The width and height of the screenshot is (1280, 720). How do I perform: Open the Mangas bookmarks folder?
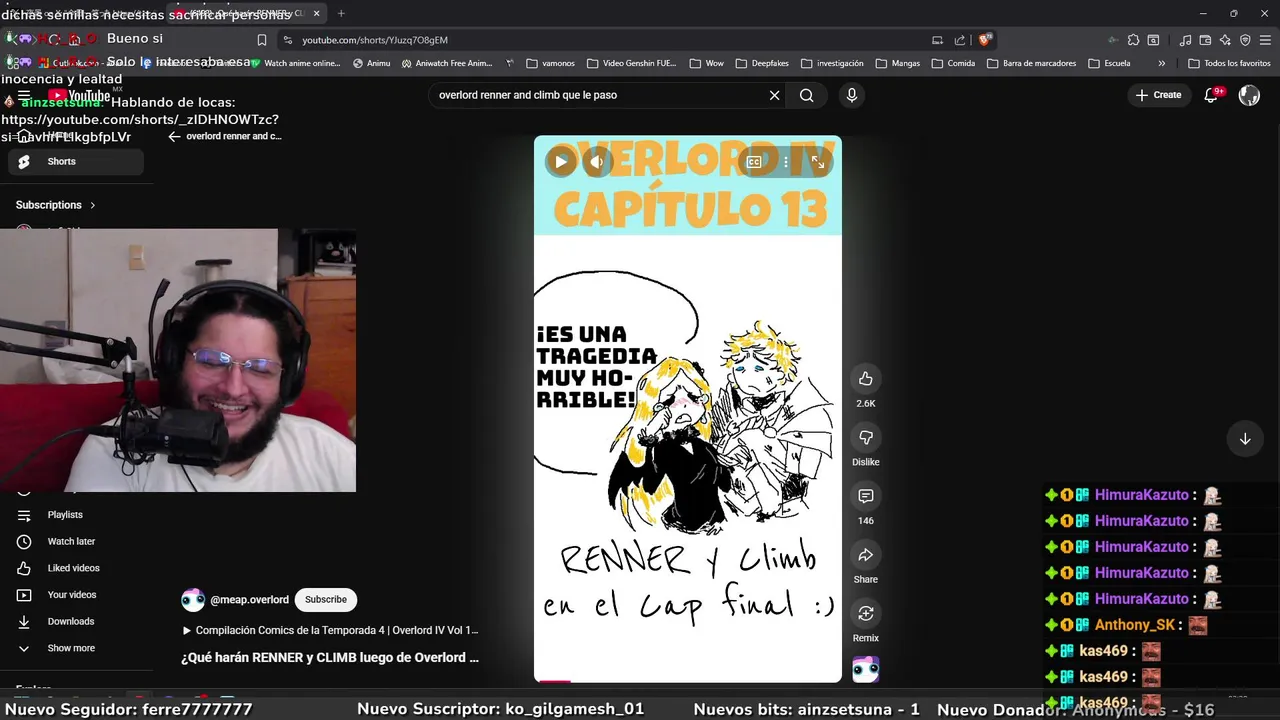[x=897, y=63]
